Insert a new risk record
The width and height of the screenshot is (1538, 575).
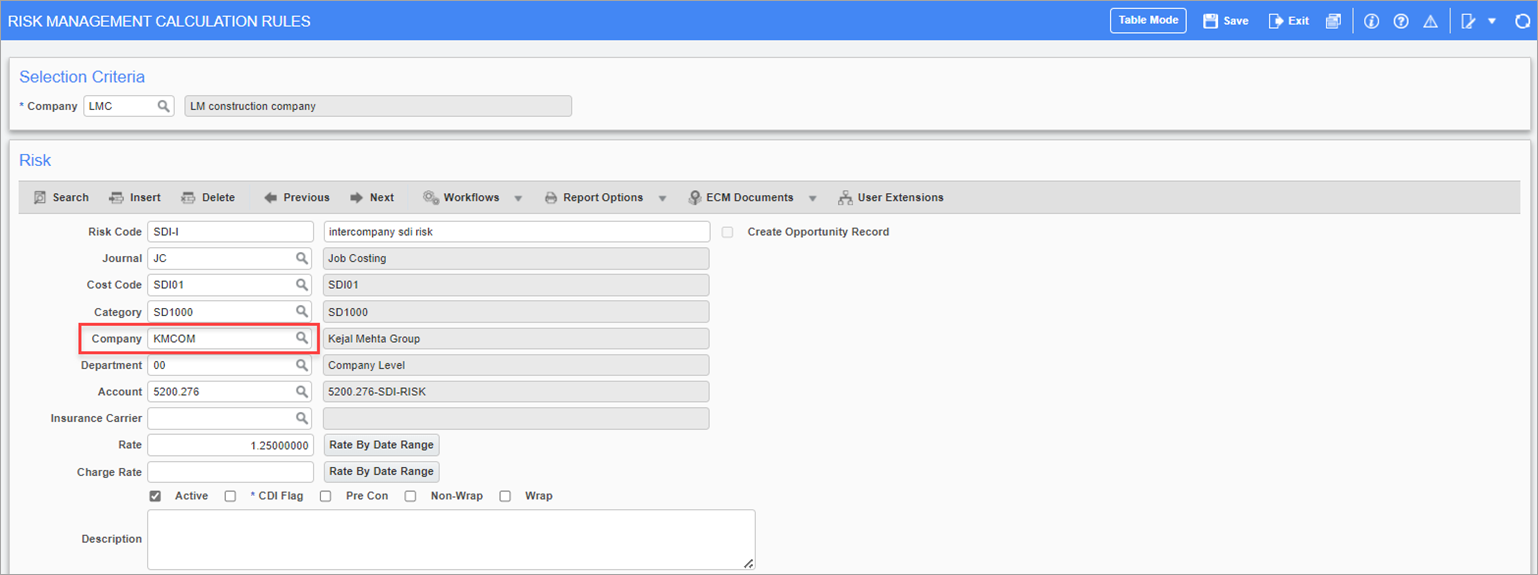click(x=134, y=197)
